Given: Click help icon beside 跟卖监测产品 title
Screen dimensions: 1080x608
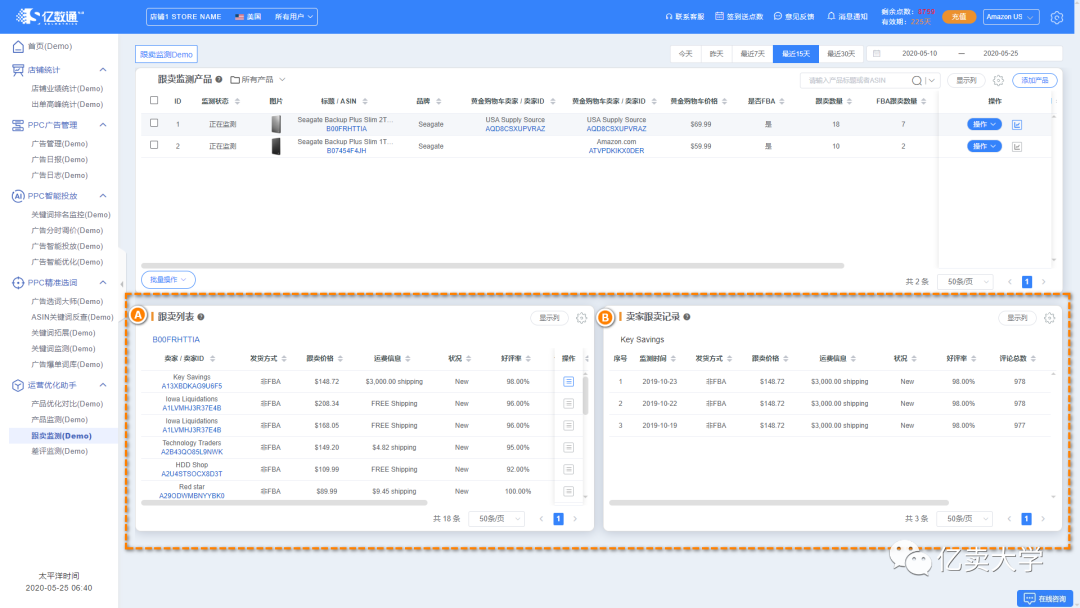Looking at the screenshot, I should point(219,79).
